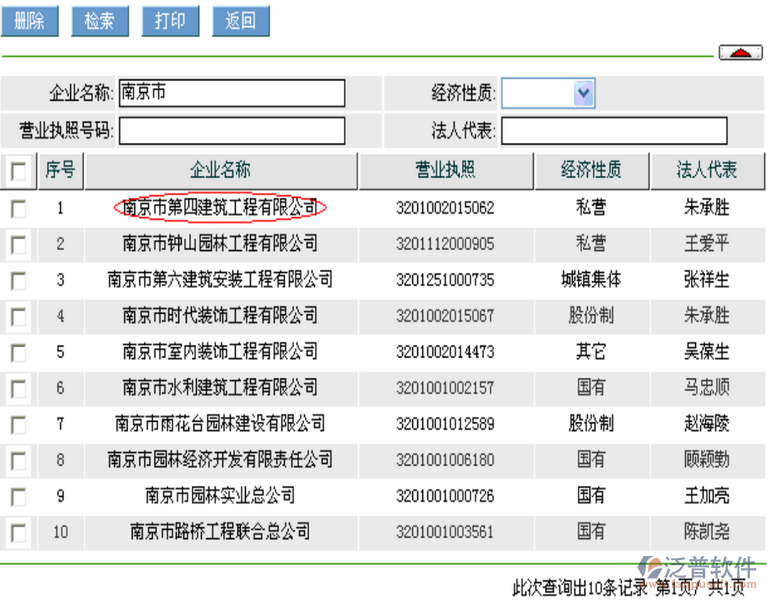767x600 pixels.
Task: Click the 删除 button
Action: point(29,21)
